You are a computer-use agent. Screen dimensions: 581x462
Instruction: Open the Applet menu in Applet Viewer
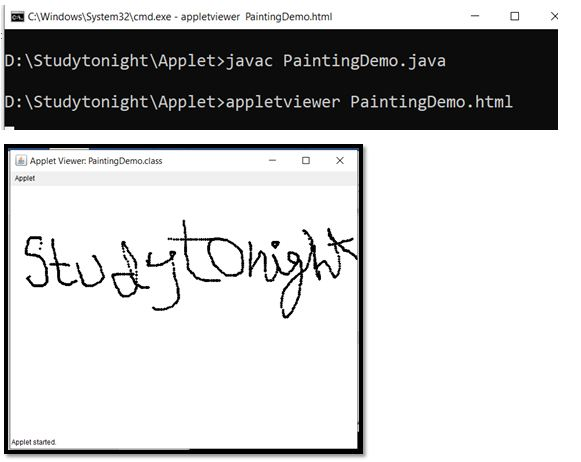(25, 178)
